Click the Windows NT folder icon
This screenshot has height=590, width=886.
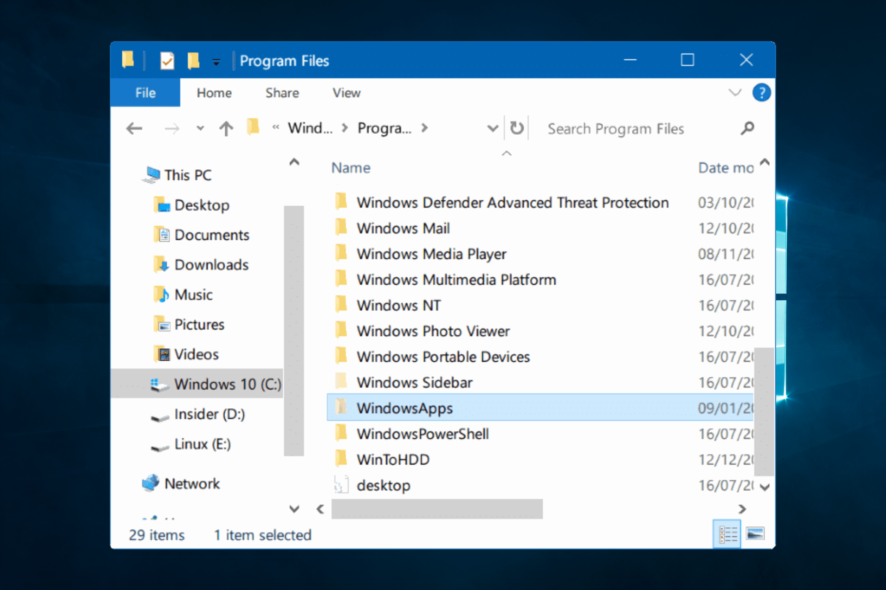341,304
